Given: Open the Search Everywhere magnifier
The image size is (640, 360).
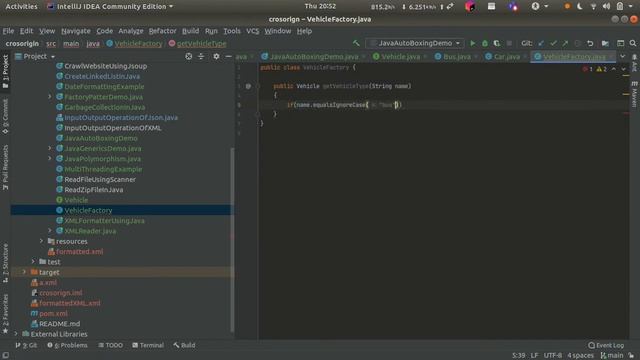Looking at the screenshot, I should 633,43.
